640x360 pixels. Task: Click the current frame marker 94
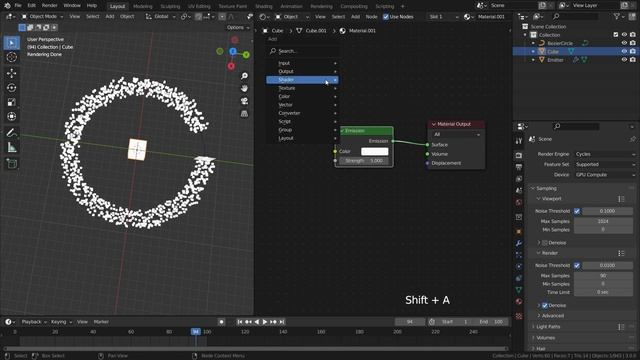pyautogui.click(x=196, y=331)
